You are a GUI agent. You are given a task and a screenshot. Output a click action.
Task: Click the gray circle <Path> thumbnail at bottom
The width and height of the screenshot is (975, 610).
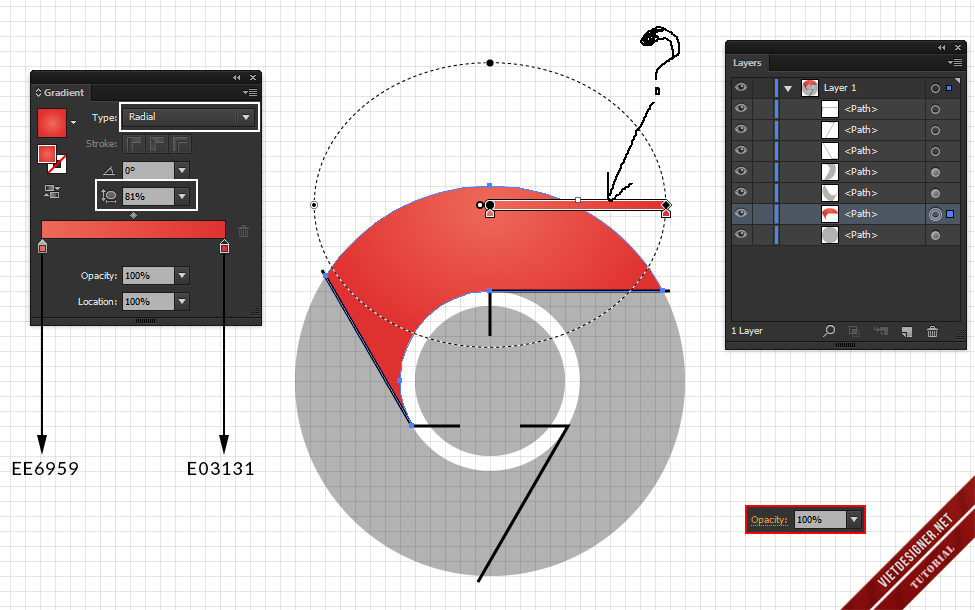830,235
